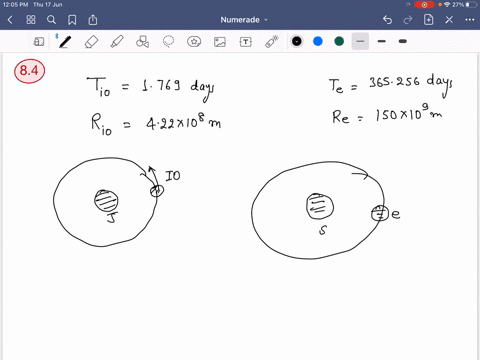Add a new page
The width and height of the screenshot is (480, 360).
[x=429, y=20]
